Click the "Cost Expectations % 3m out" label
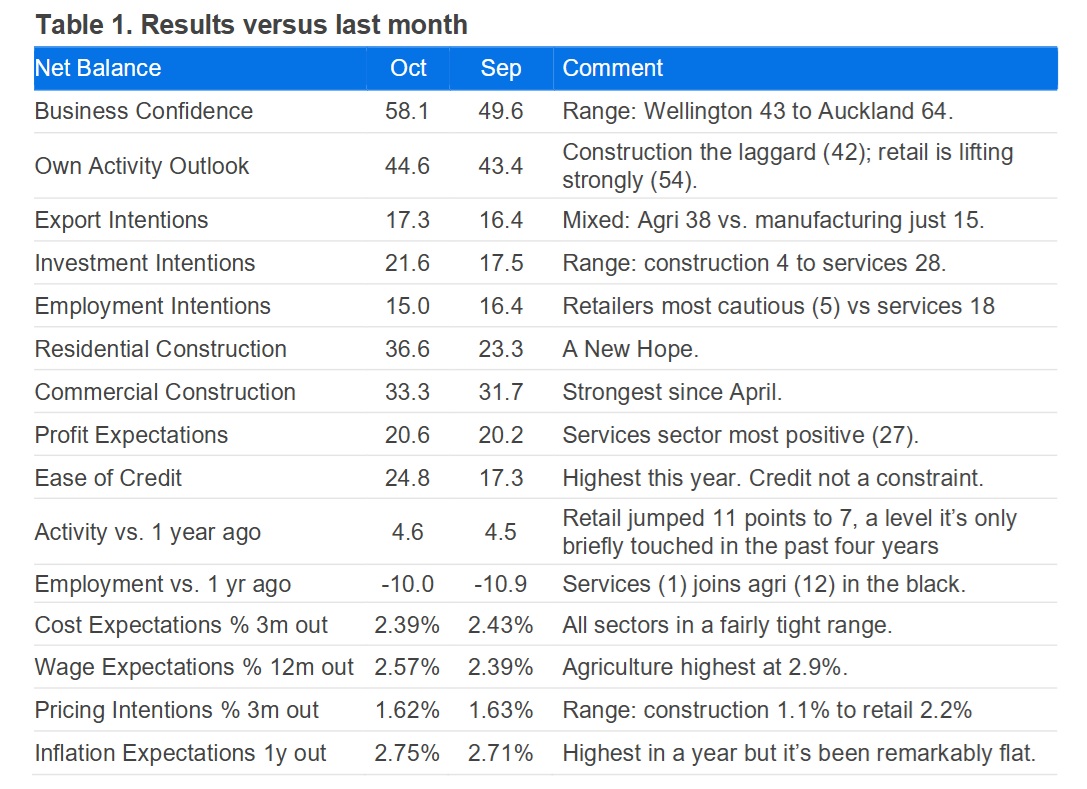 (x=182, y=626)
